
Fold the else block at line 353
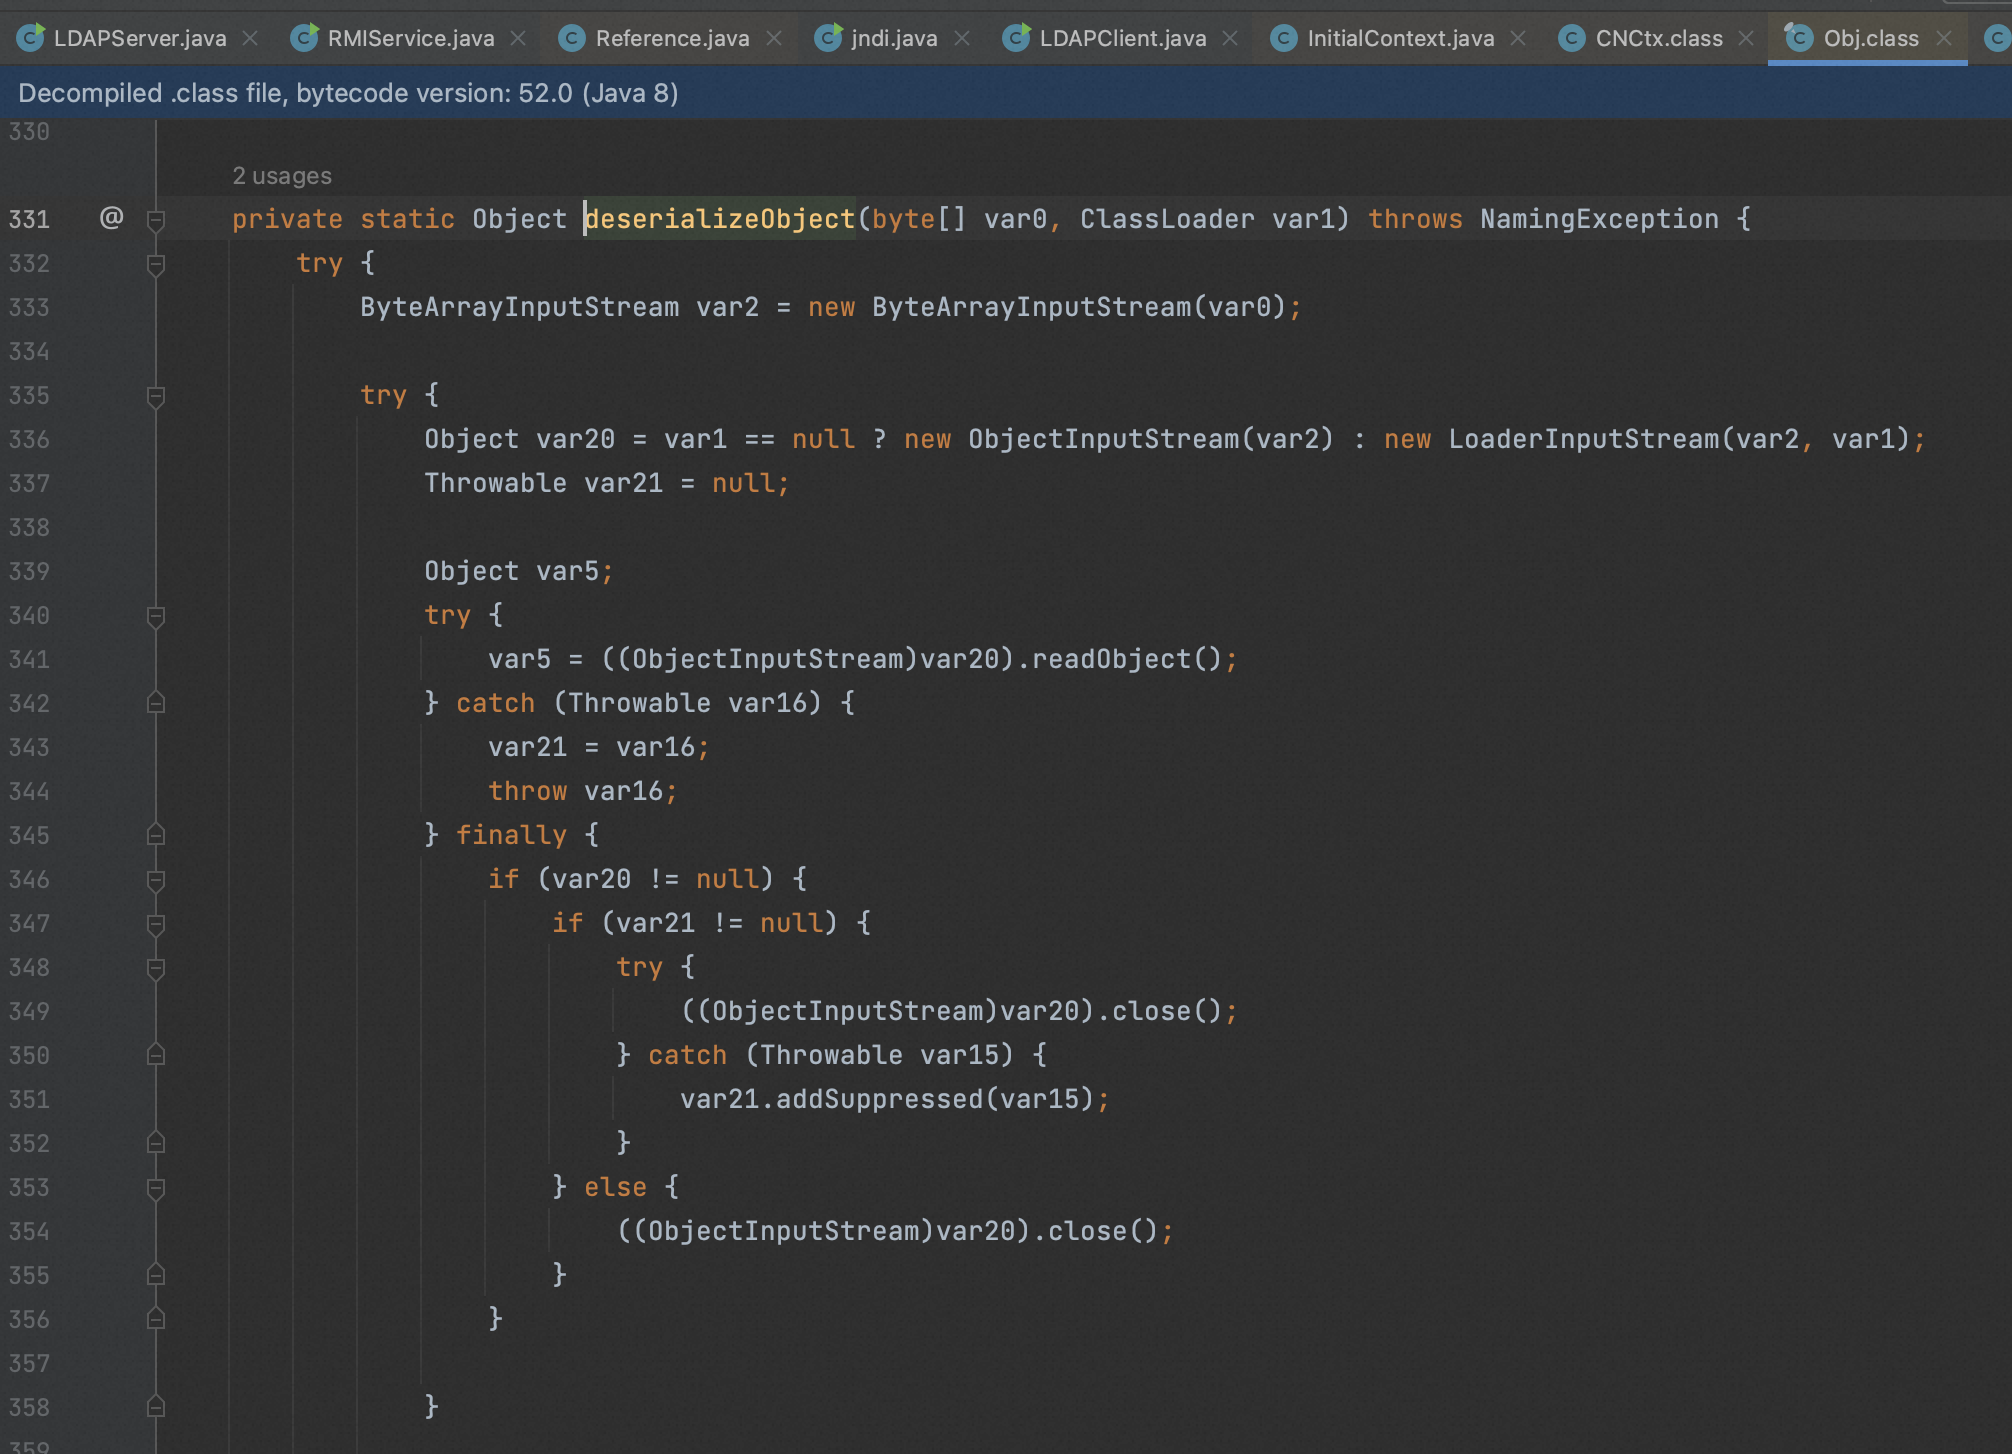155,1187
